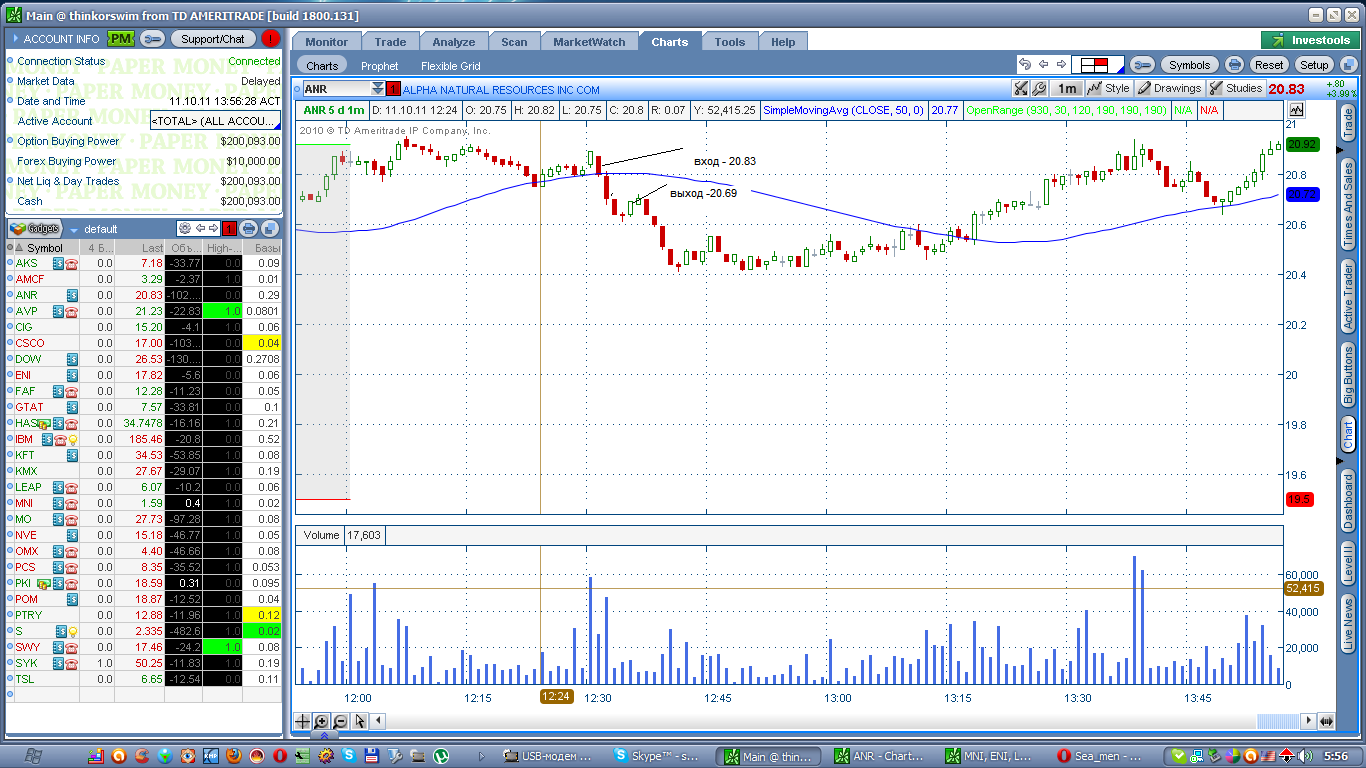Click the watchlist print icon
Image resolution: width=1366 pixels, height=768 pixels.
[248, 228]
